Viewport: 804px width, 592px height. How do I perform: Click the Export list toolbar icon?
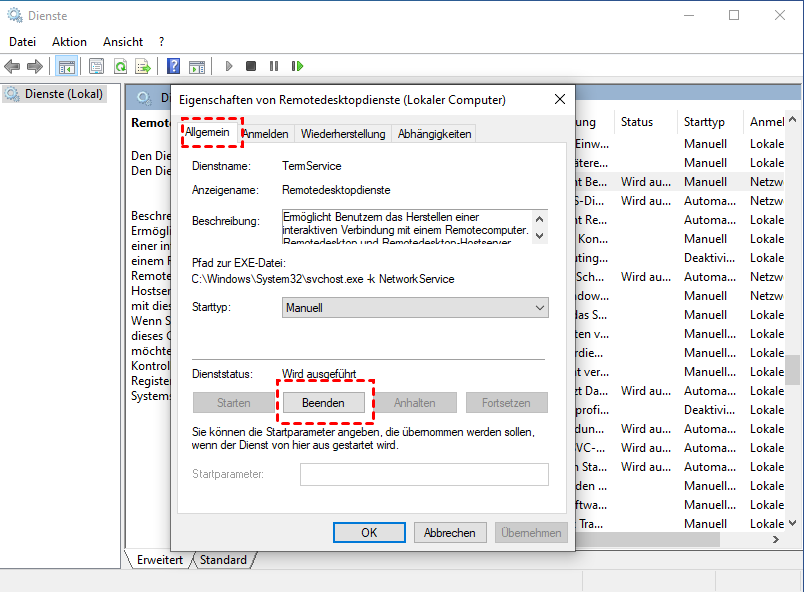(x=143, y=66)
